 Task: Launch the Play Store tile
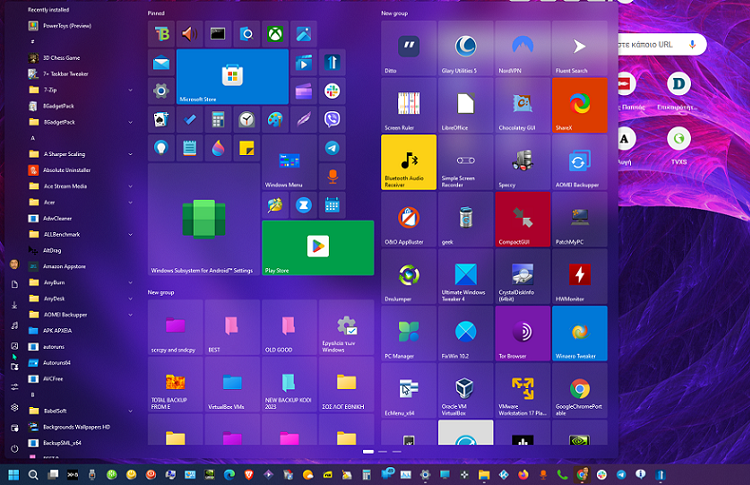coord(318,248)
